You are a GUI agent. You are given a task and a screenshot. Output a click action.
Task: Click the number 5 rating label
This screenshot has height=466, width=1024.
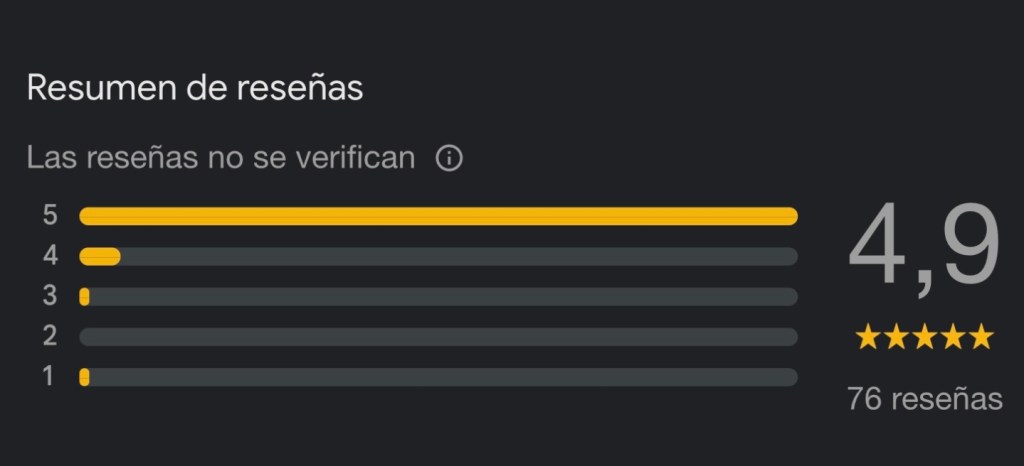pos(50,216)
